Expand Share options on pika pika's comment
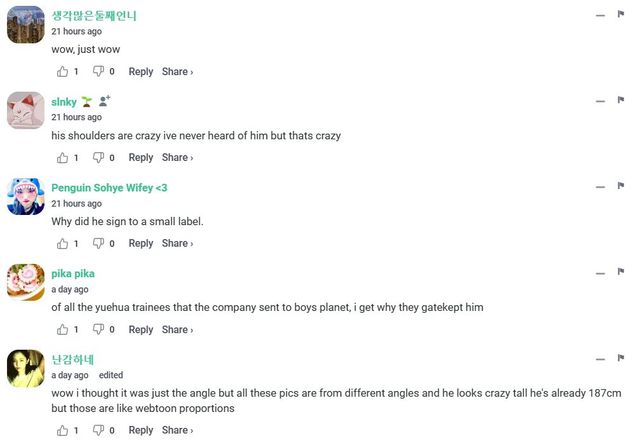 (x=177, y=330)
